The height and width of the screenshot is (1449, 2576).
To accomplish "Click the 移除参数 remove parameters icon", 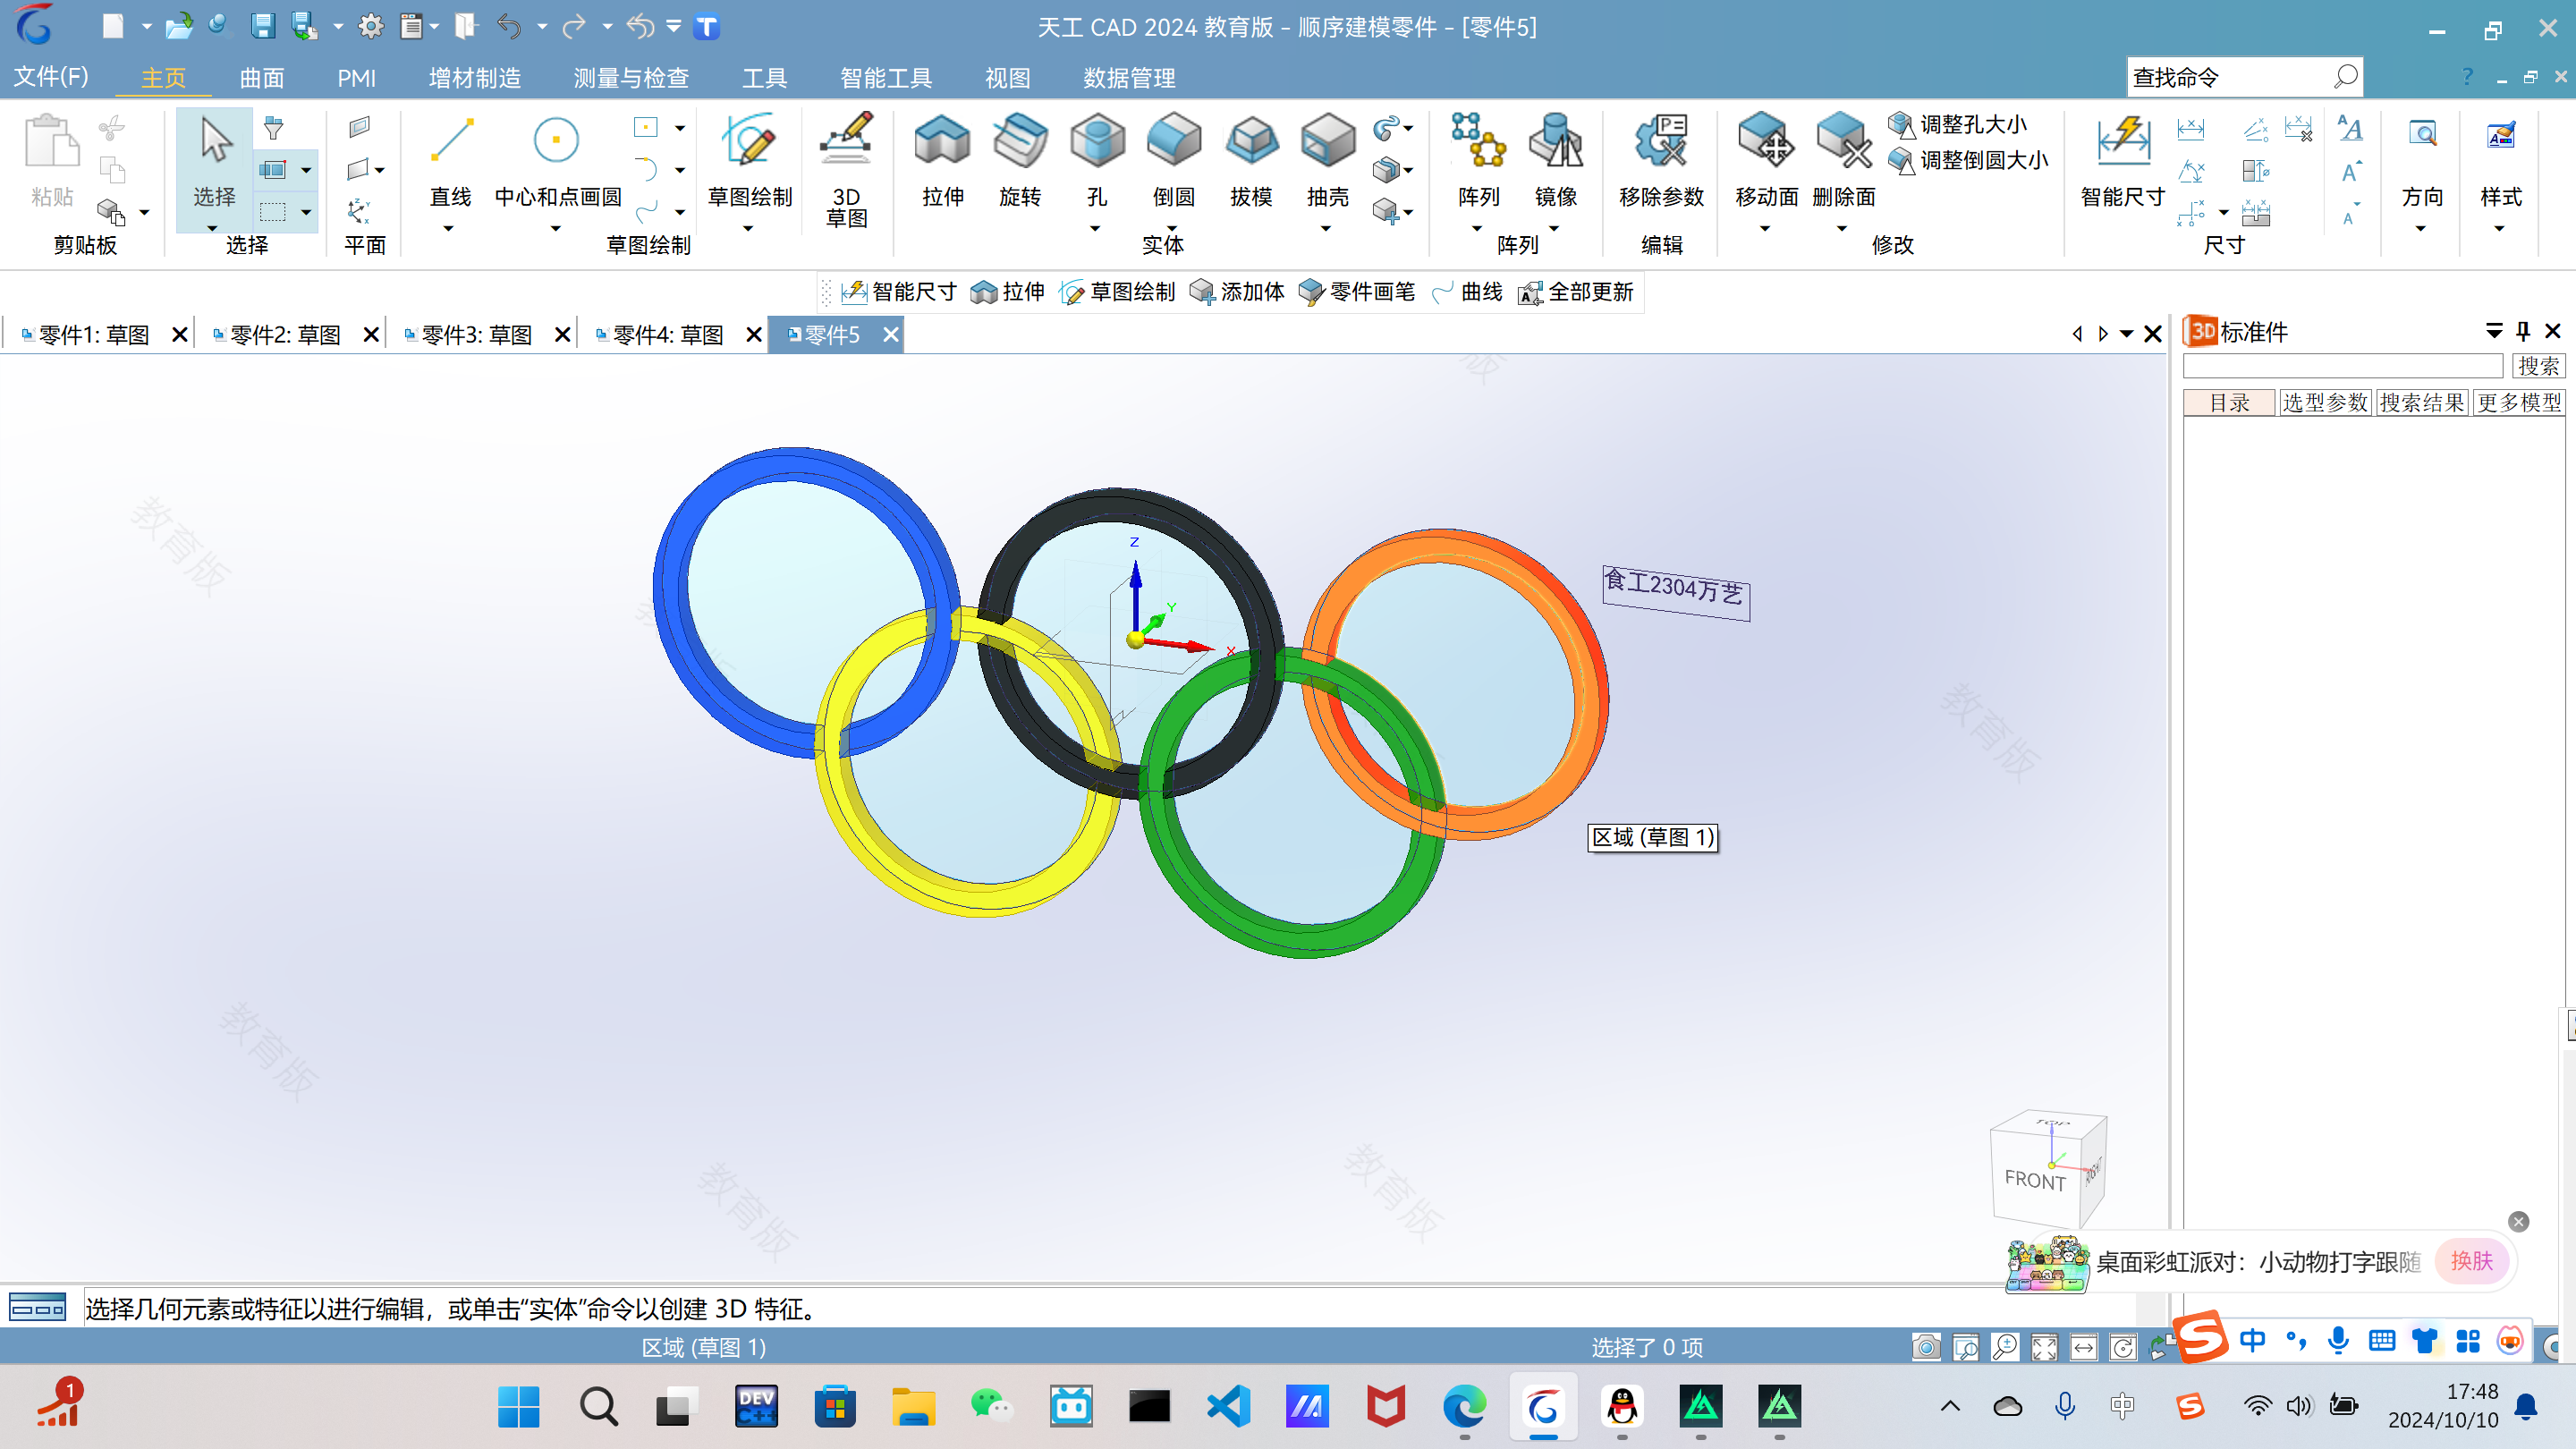I will tap(1661, 140).
